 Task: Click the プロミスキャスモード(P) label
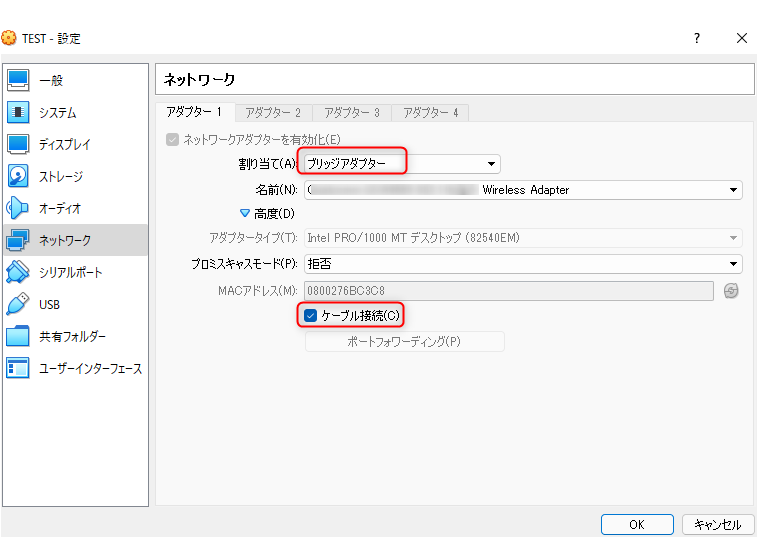pyautogui.click(x=244, y=264)
